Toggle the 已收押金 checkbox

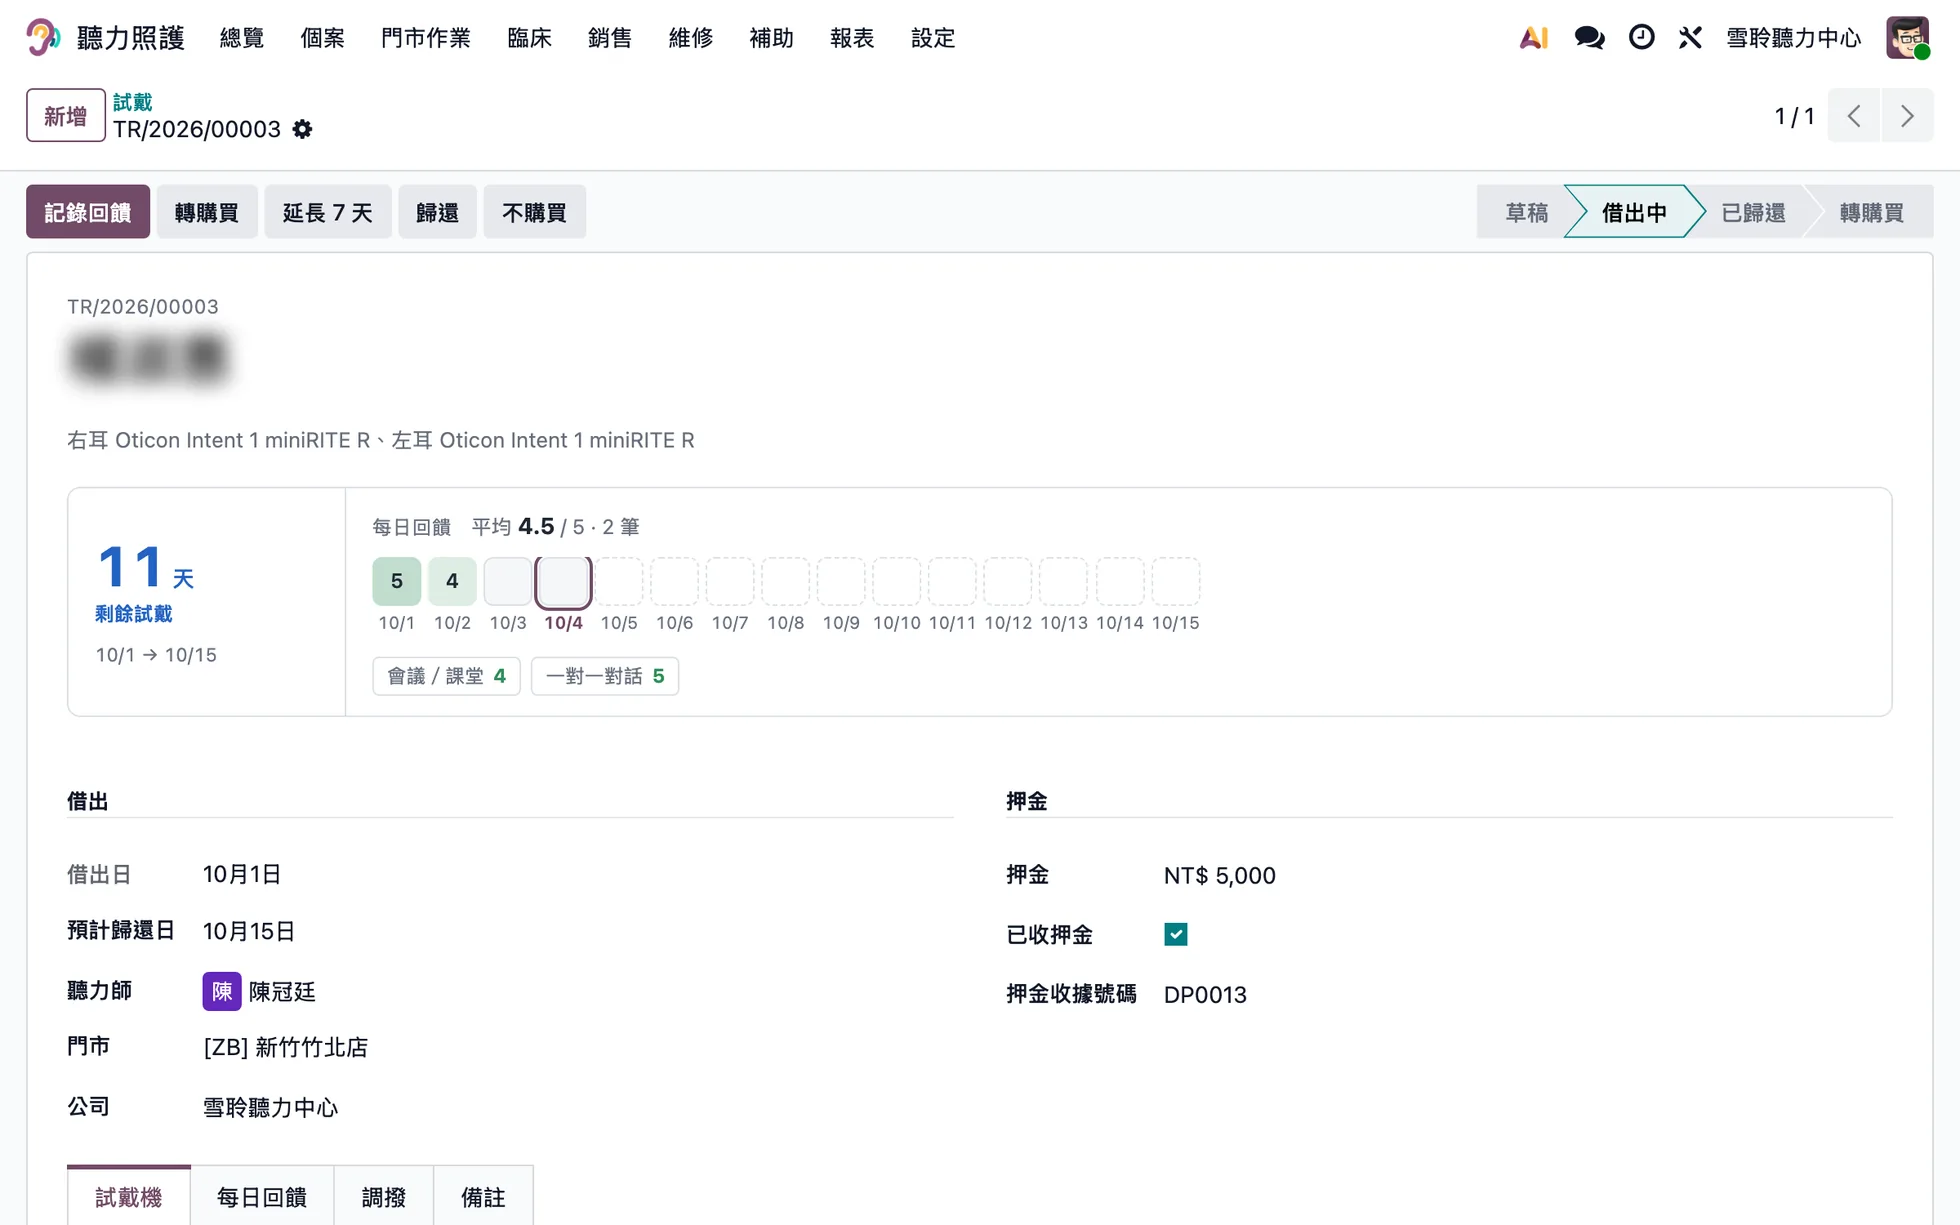[1176, 934]
